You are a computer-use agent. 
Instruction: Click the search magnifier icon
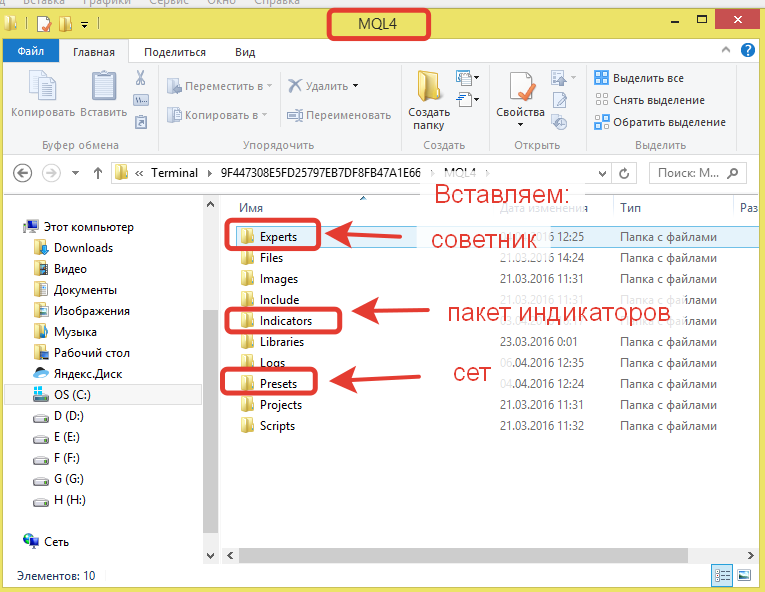pos(733,173)
